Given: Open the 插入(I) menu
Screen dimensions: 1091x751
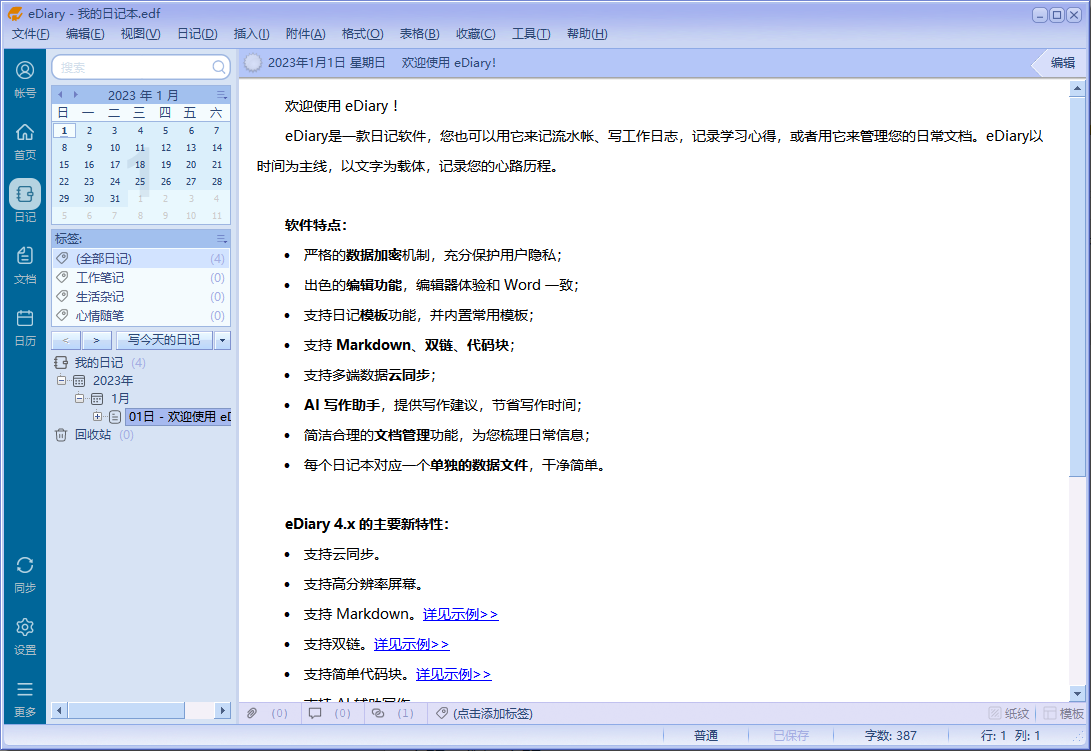Looking at the screenshot, I should click(x=250, y=33).
